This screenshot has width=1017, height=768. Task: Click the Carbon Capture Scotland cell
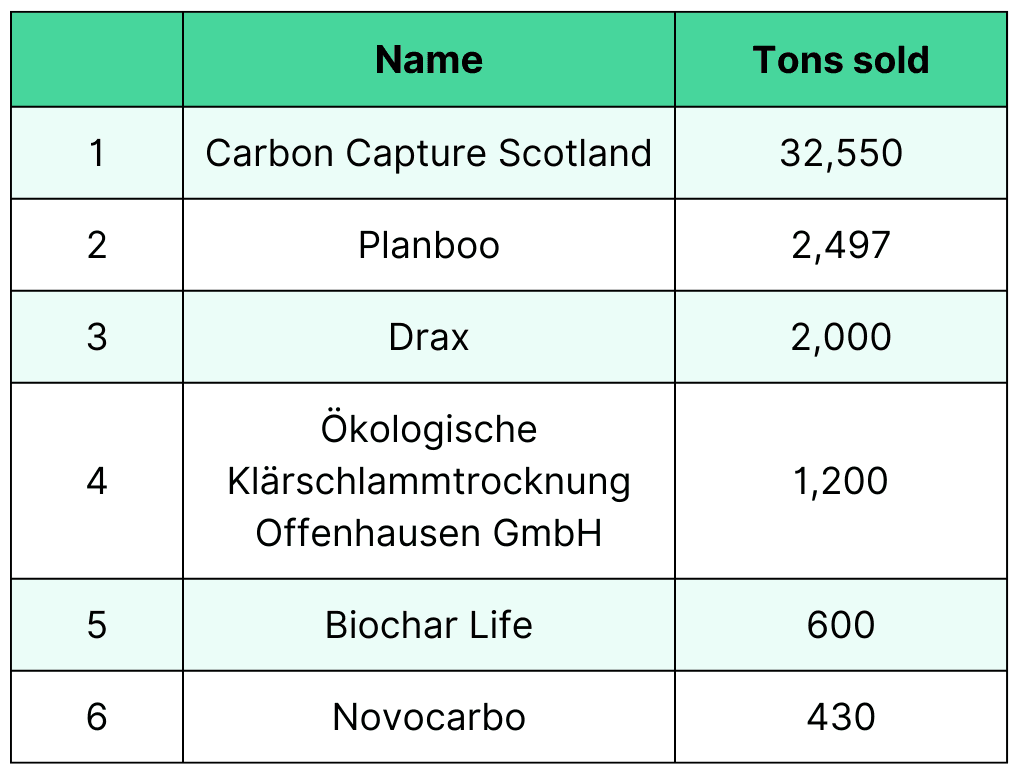429,153
